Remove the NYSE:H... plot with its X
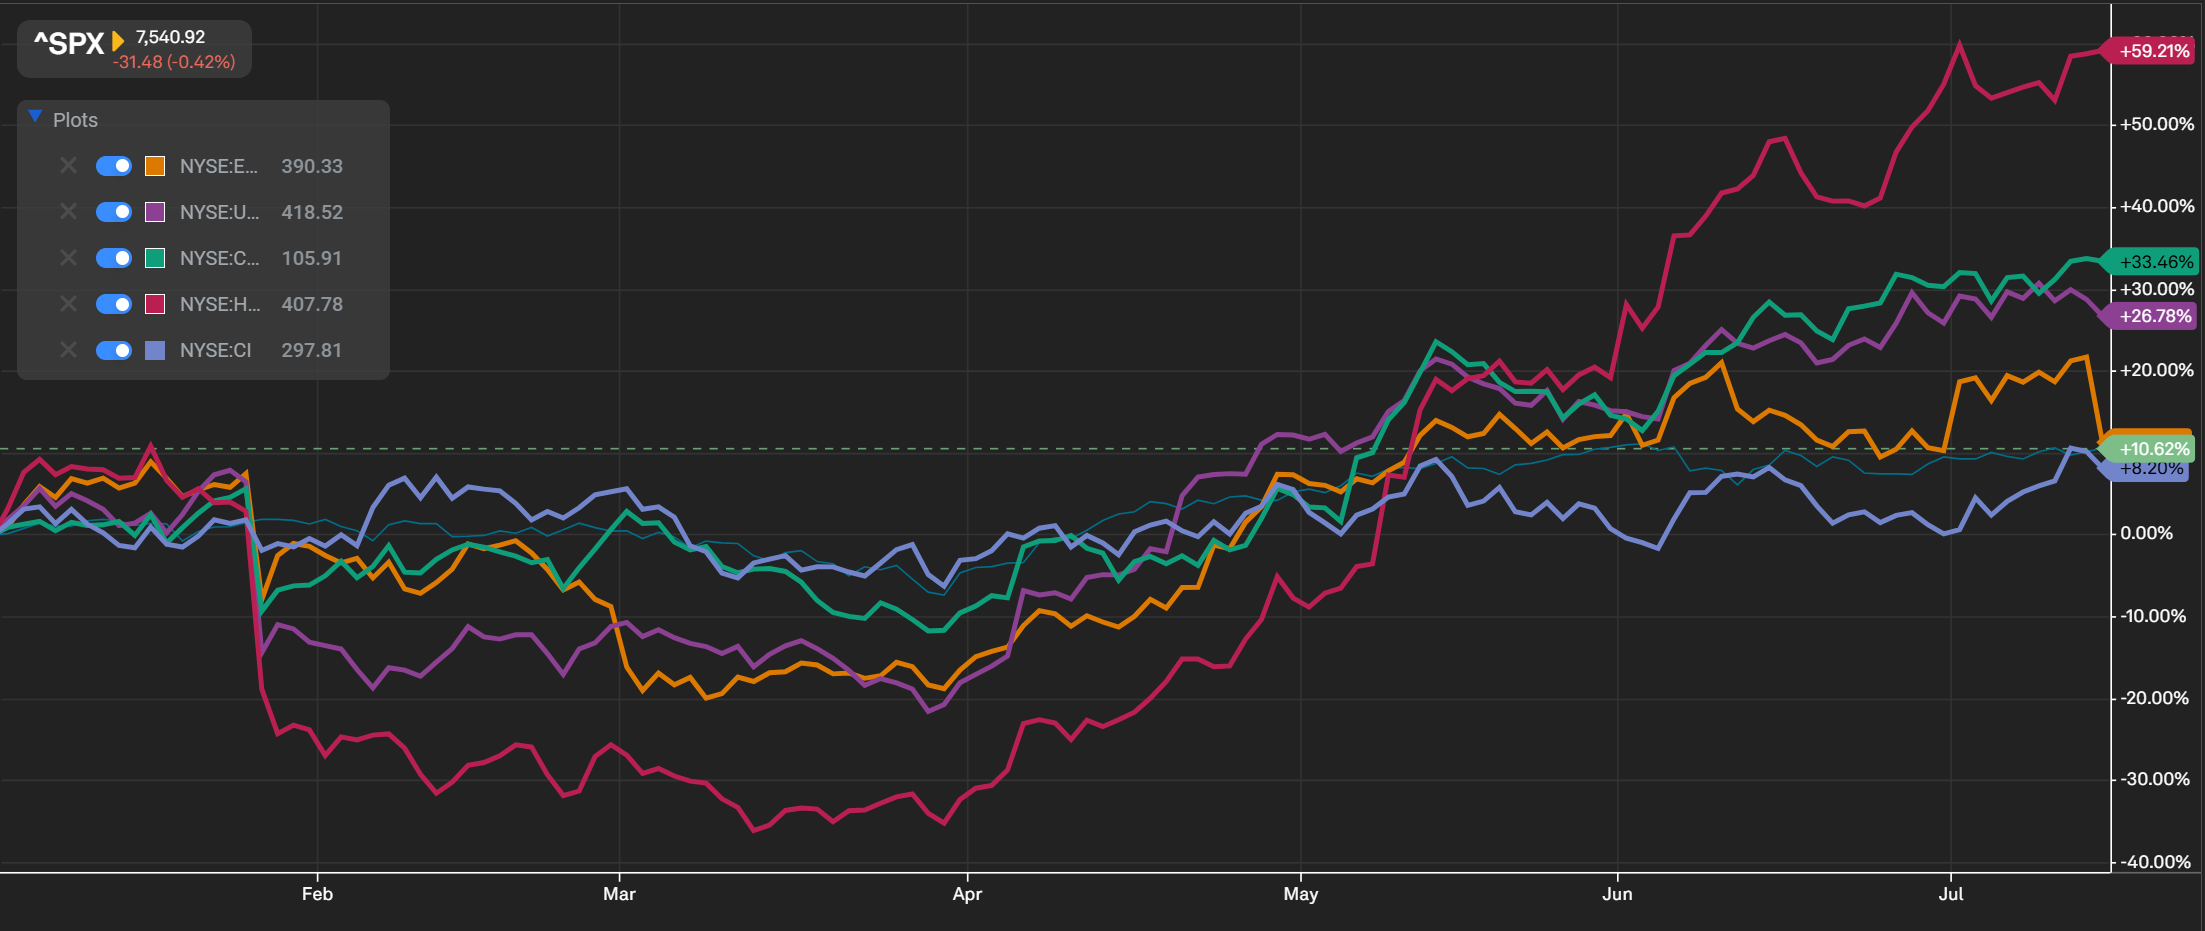Image resolution: width=2205 pixels, height=931 pixels. (x=68, y=303)
